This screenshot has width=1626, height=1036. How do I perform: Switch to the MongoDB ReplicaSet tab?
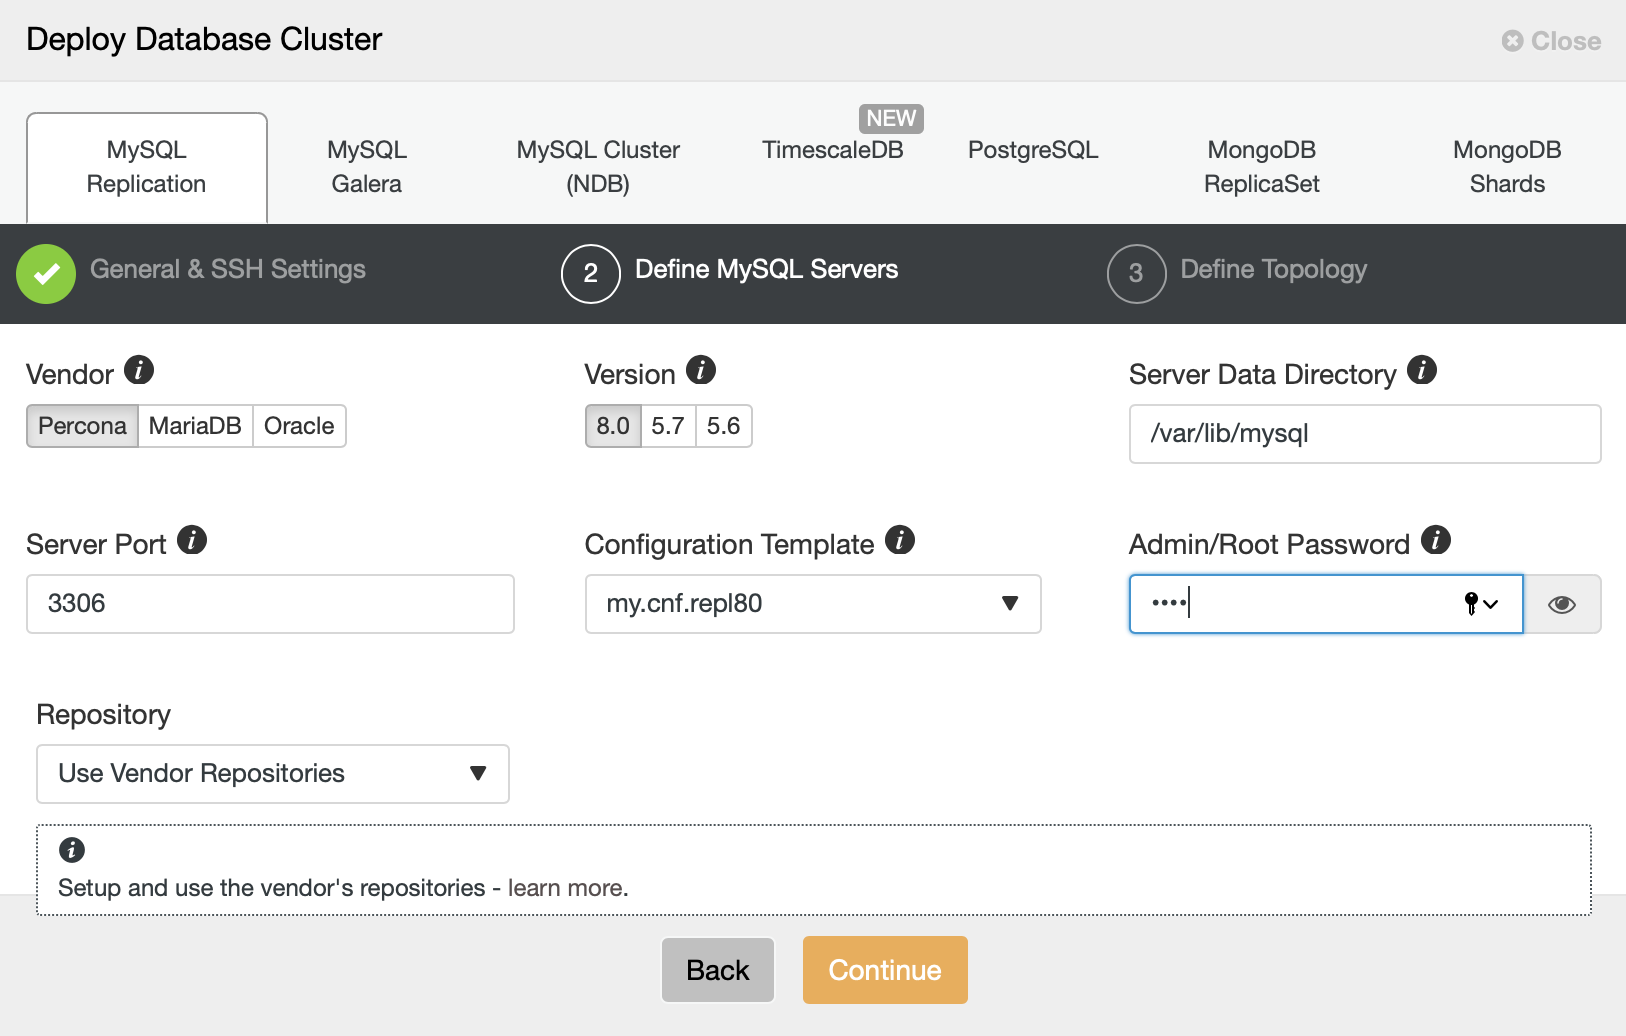pos(1262,167)
